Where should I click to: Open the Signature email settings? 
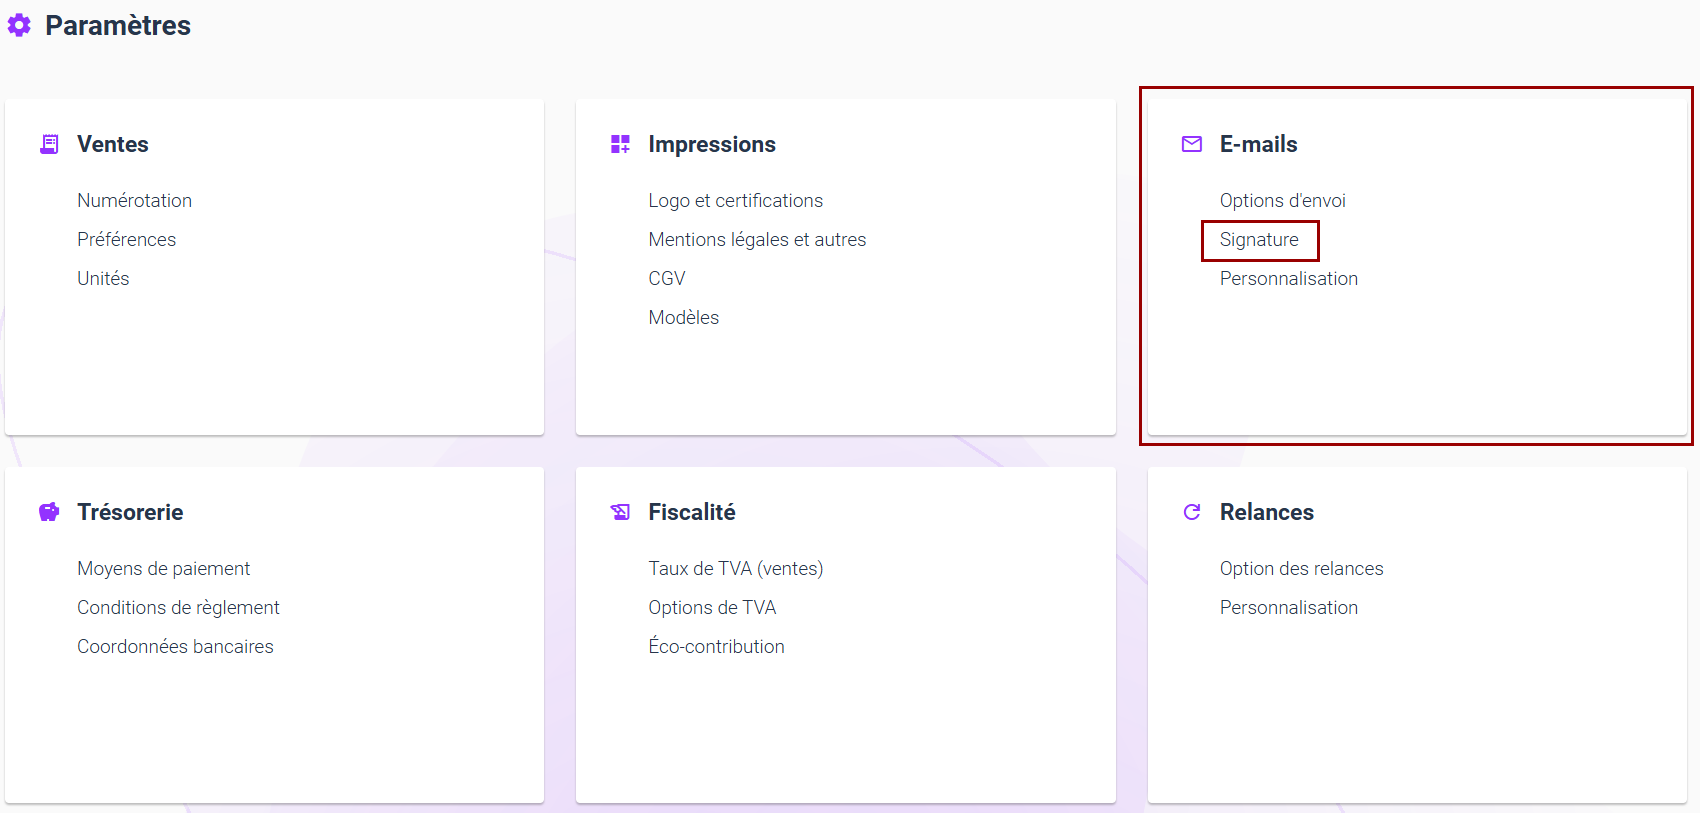pos(1258,240)
